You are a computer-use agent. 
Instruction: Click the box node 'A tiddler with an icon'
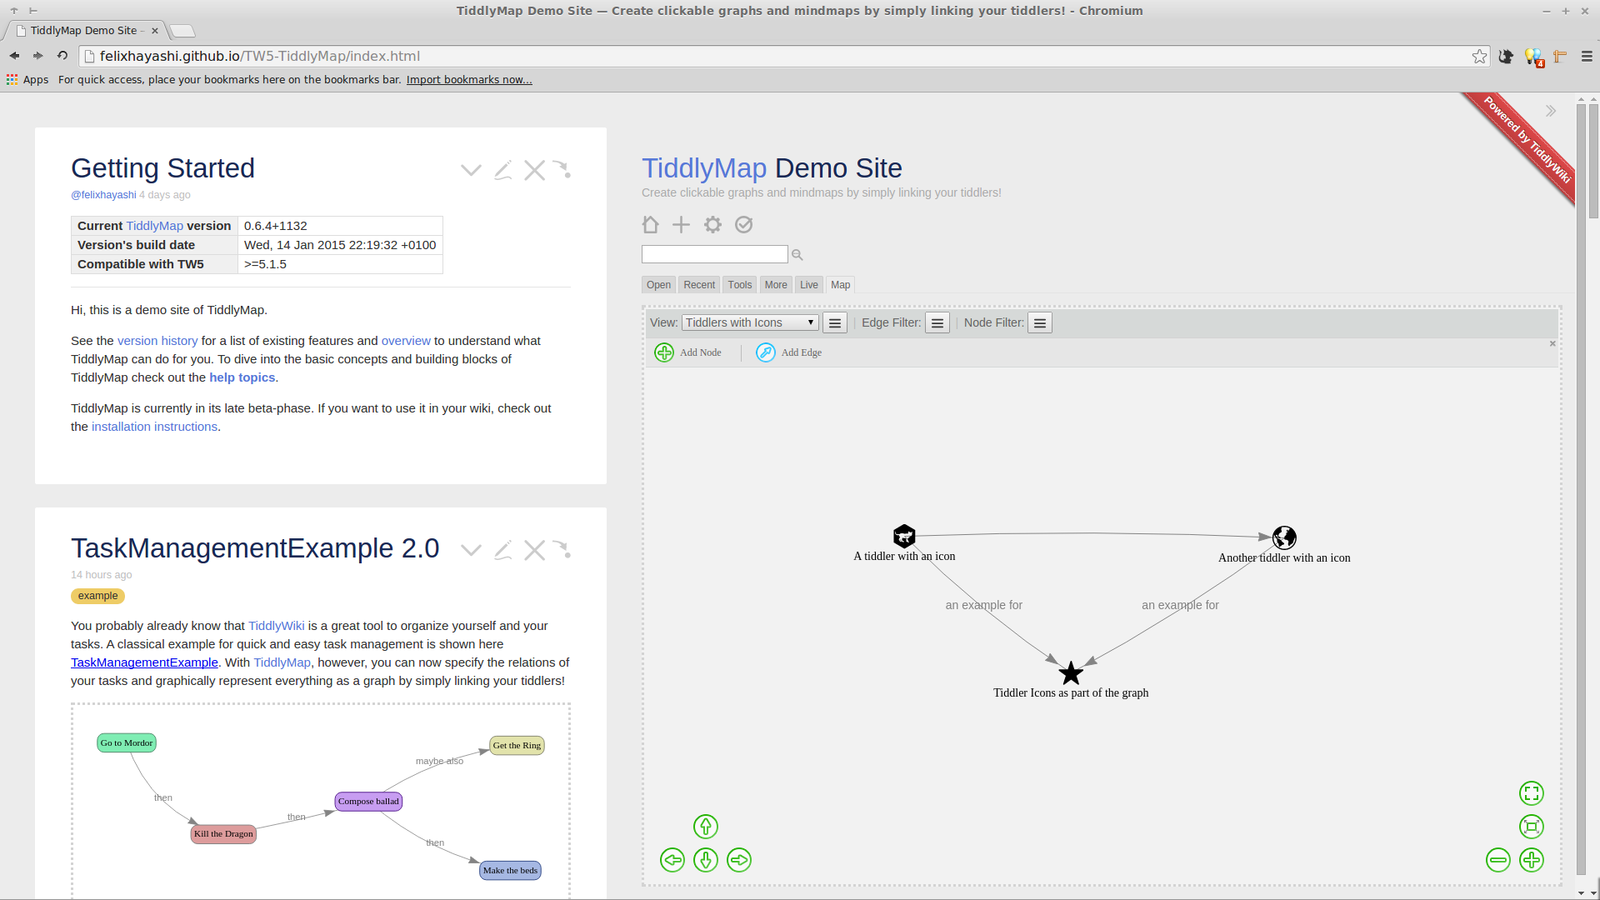(x=904, y=536)
